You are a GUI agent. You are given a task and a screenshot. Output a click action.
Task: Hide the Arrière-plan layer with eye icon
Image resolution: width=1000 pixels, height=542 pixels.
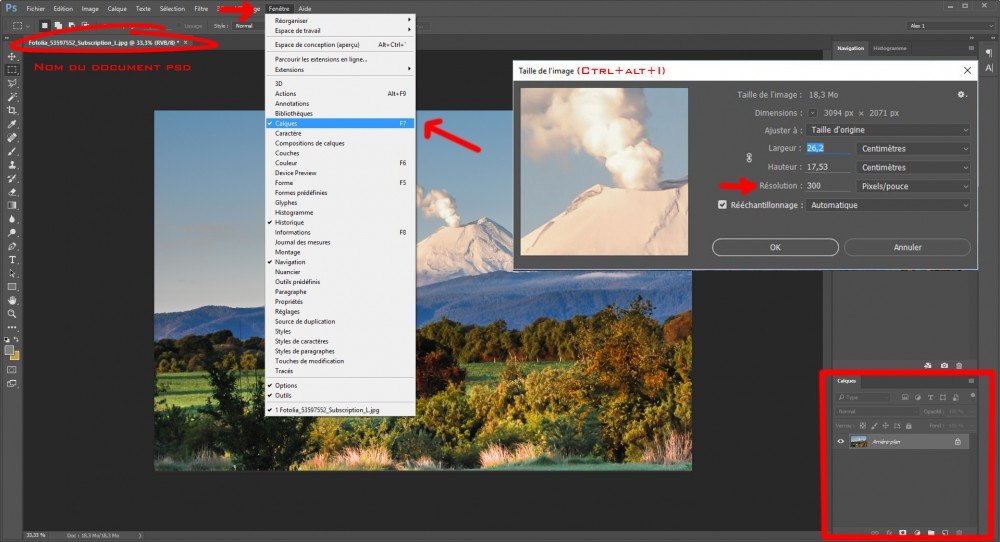(840, 441)
